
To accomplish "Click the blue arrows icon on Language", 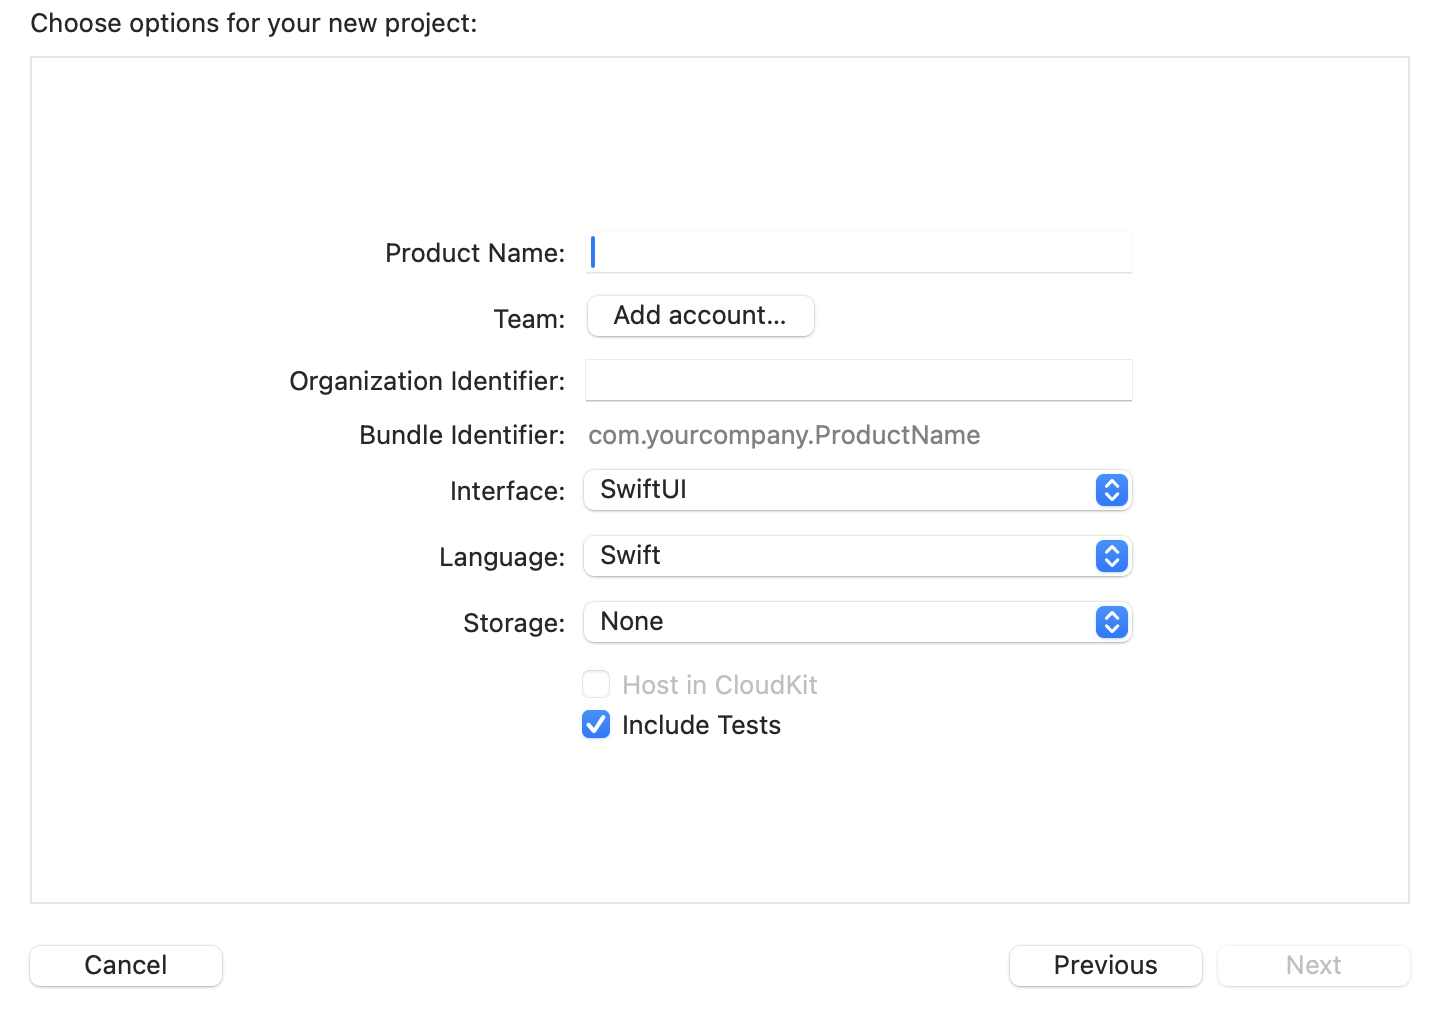I will (x=1111, y=556).
